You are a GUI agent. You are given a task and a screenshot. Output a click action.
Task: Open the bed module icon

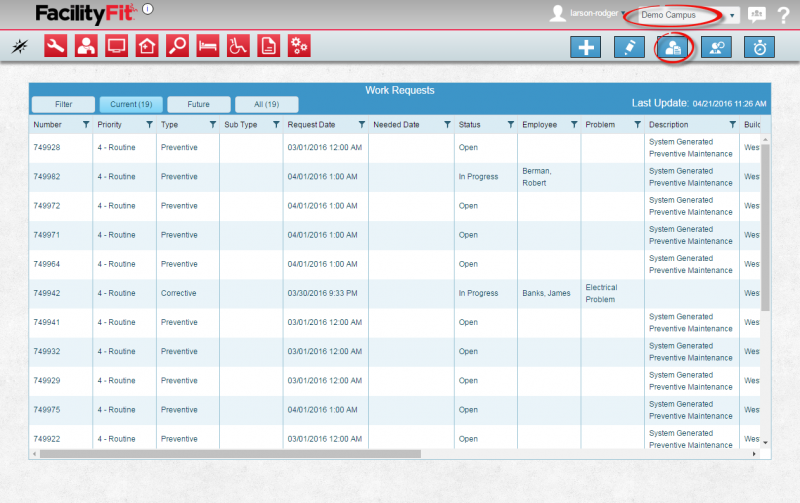(x=208, y=46)
